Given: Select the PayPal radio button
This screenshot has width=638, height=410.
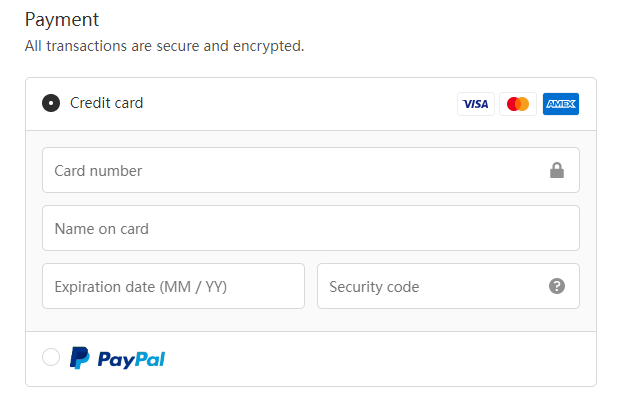Looking at the screenshot, I should tap(51, 357).
